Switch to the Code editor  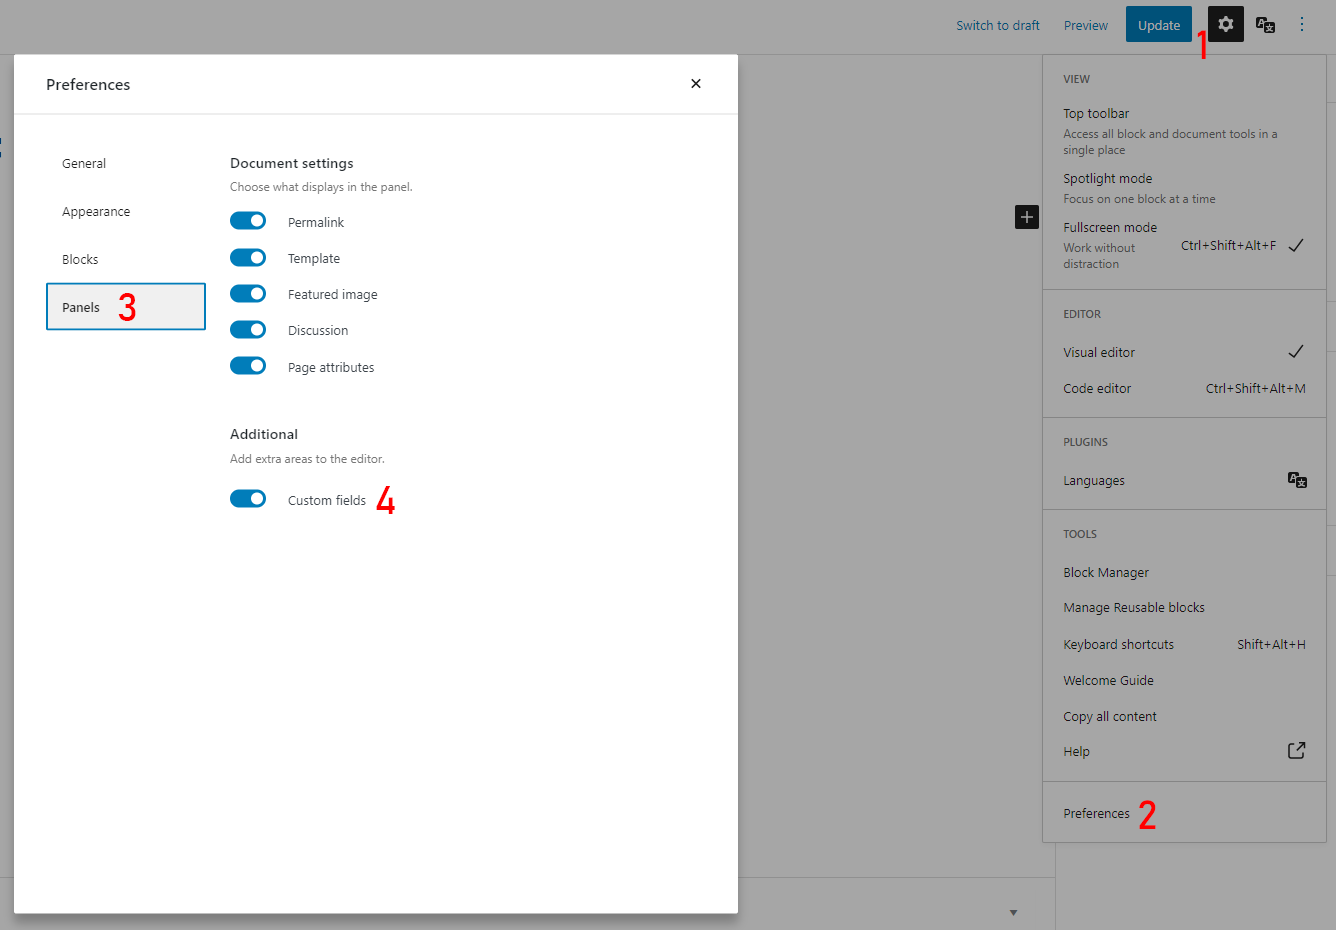coord(1097,388)
